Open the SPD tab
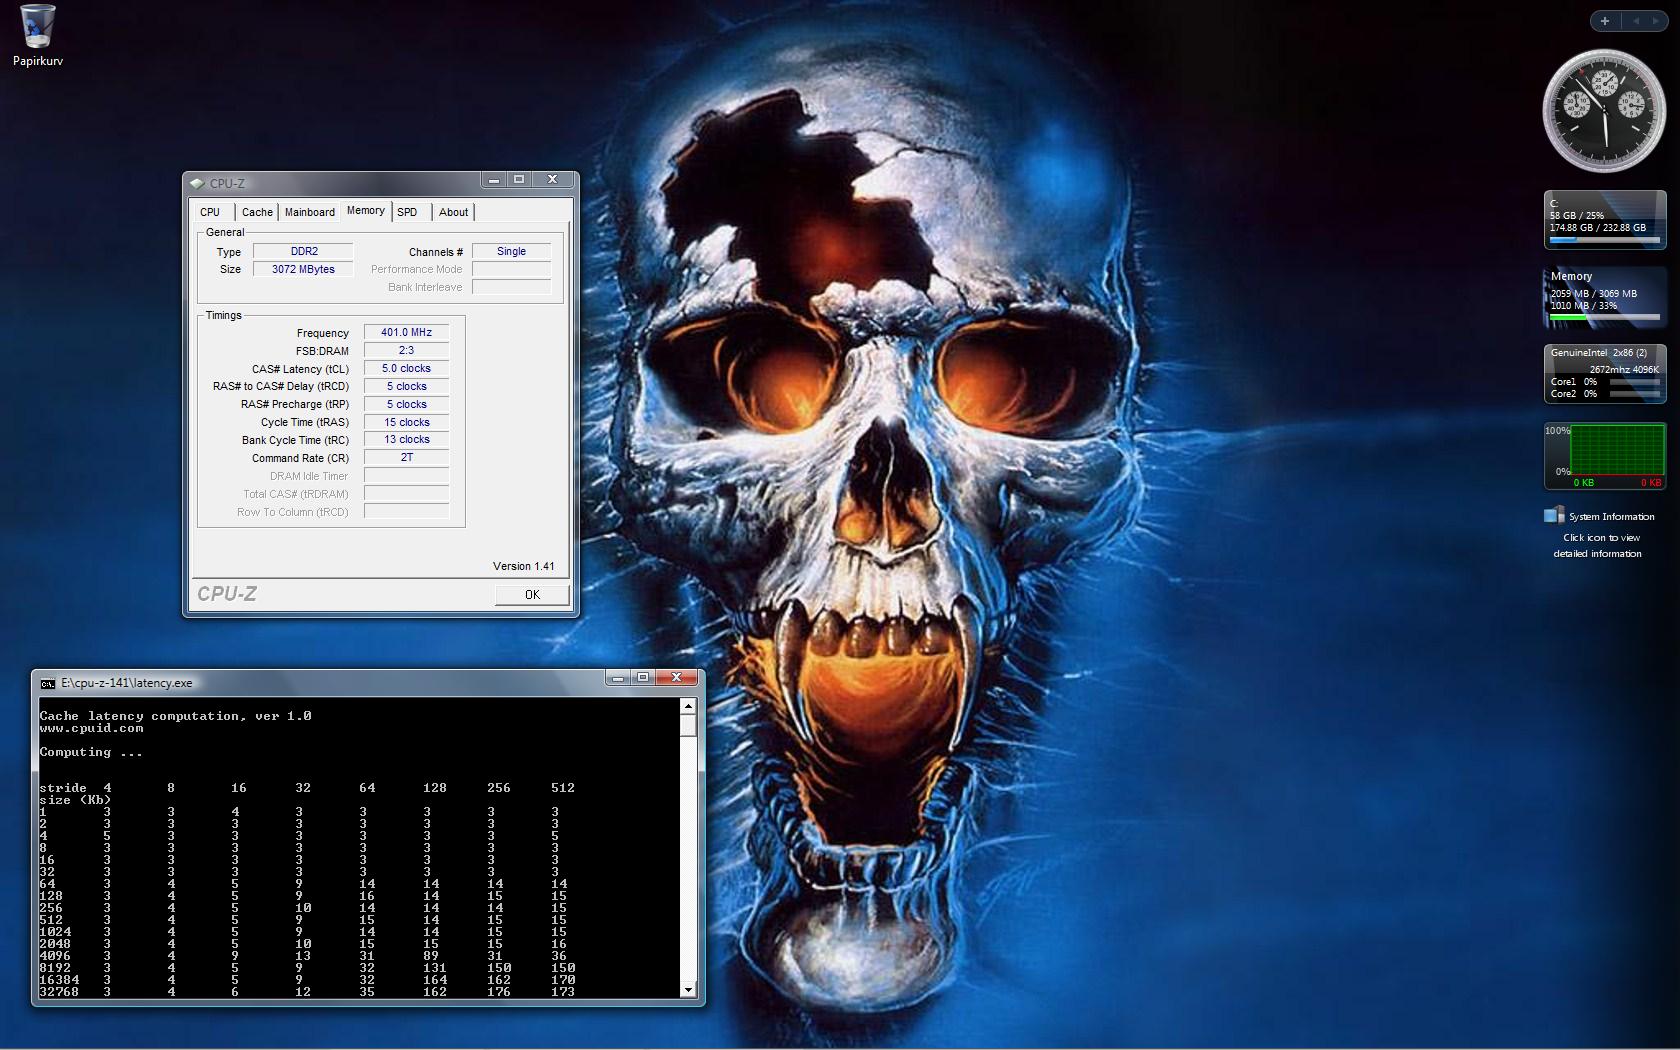Image resolution: width=1680 pixels, height=1050 pixels. pos(407,212)
